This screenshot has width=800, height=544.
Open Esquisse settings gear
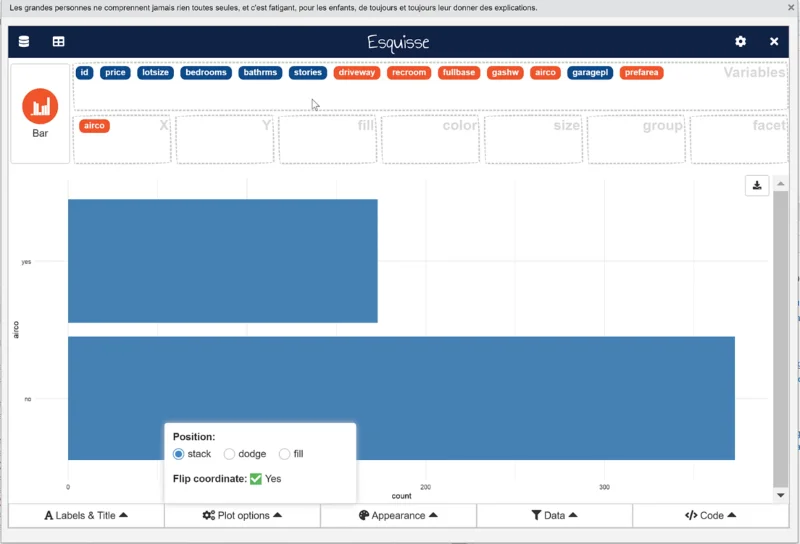tap(740, 42)
